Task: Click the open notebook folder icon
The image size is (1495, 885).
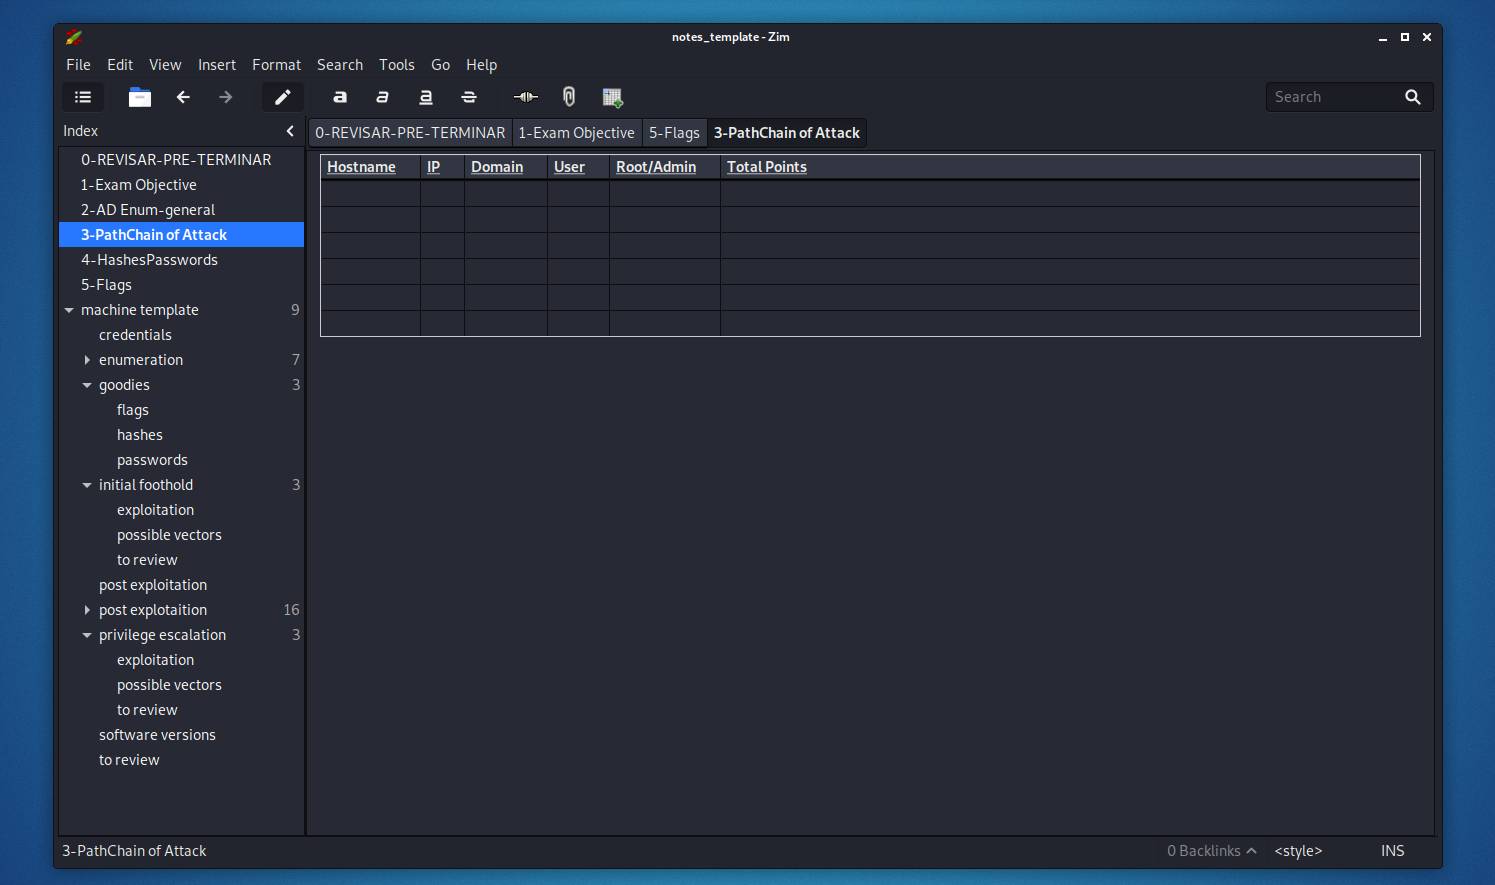Action: coord(140,97)
